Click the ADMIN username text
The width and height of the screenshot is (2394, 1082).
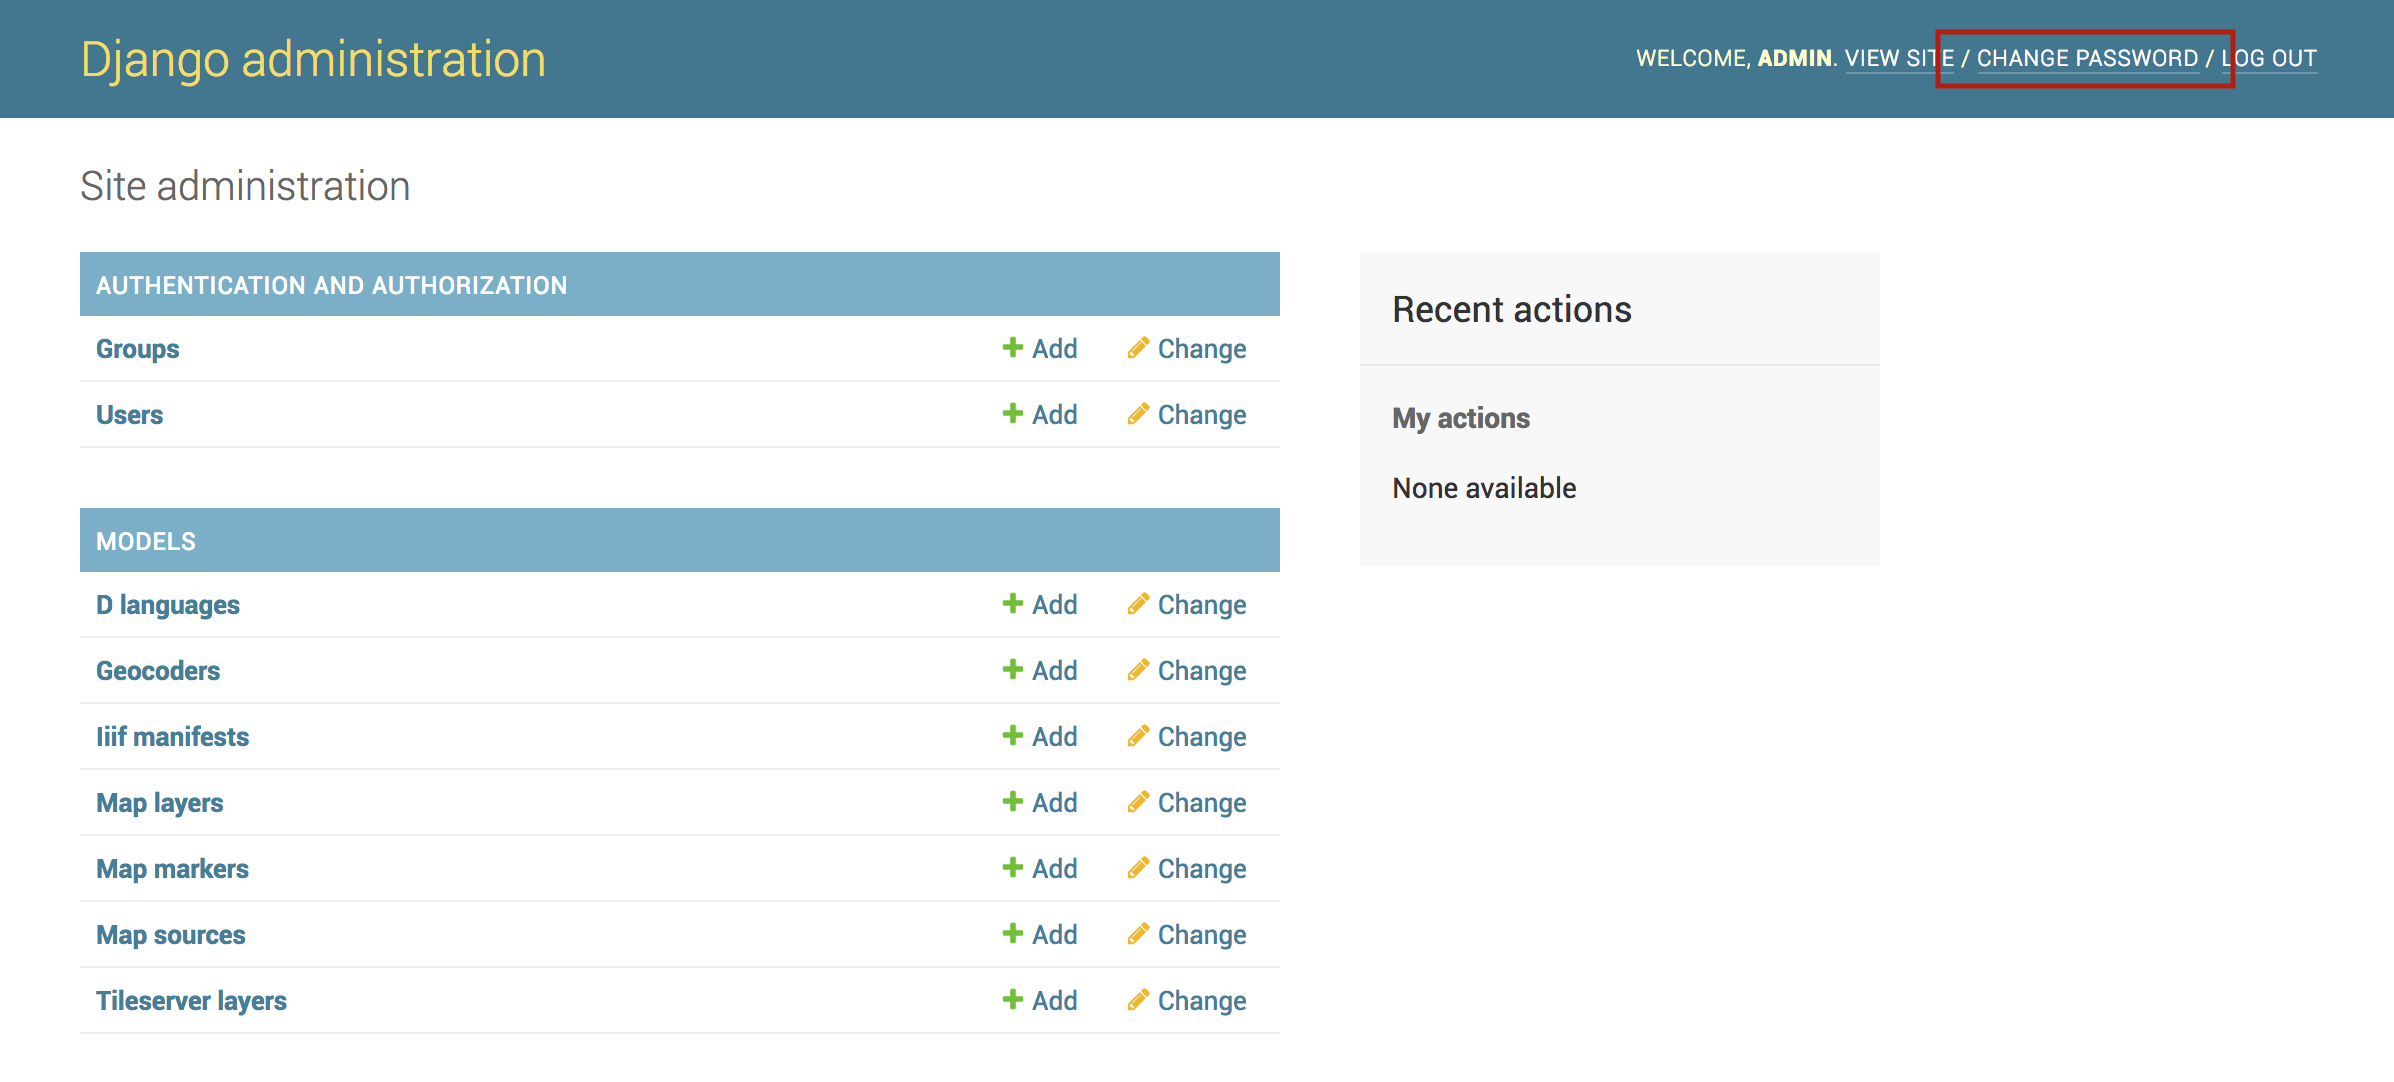[x=1794, y=58]
